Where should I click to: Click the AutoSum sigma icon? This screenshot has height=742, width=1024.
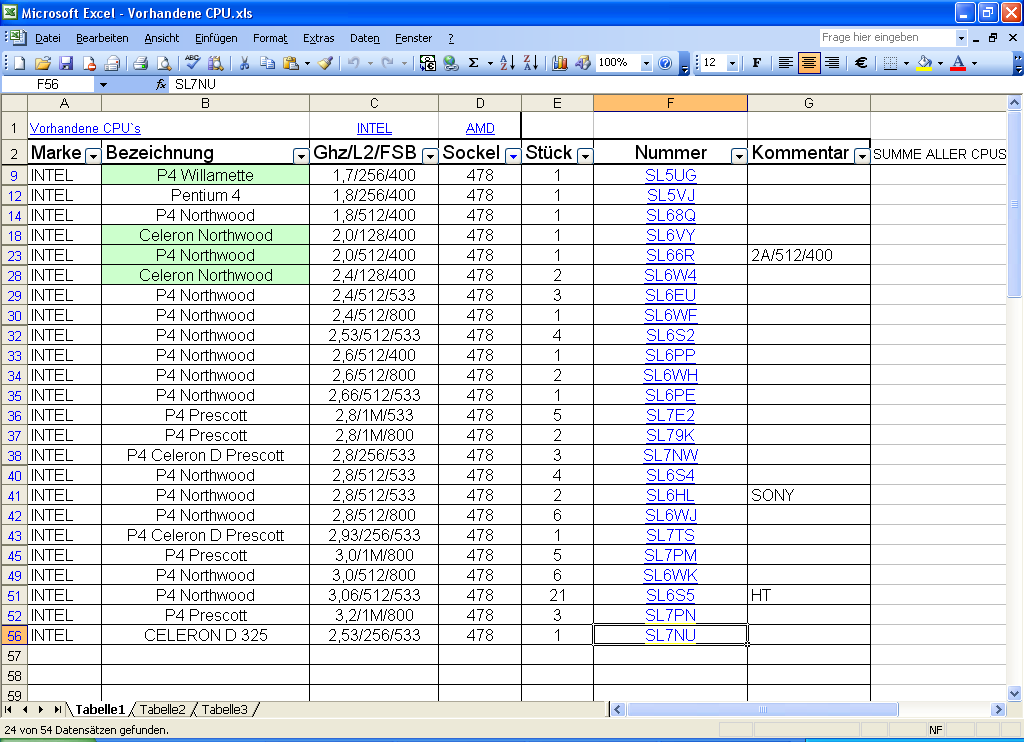474,63
